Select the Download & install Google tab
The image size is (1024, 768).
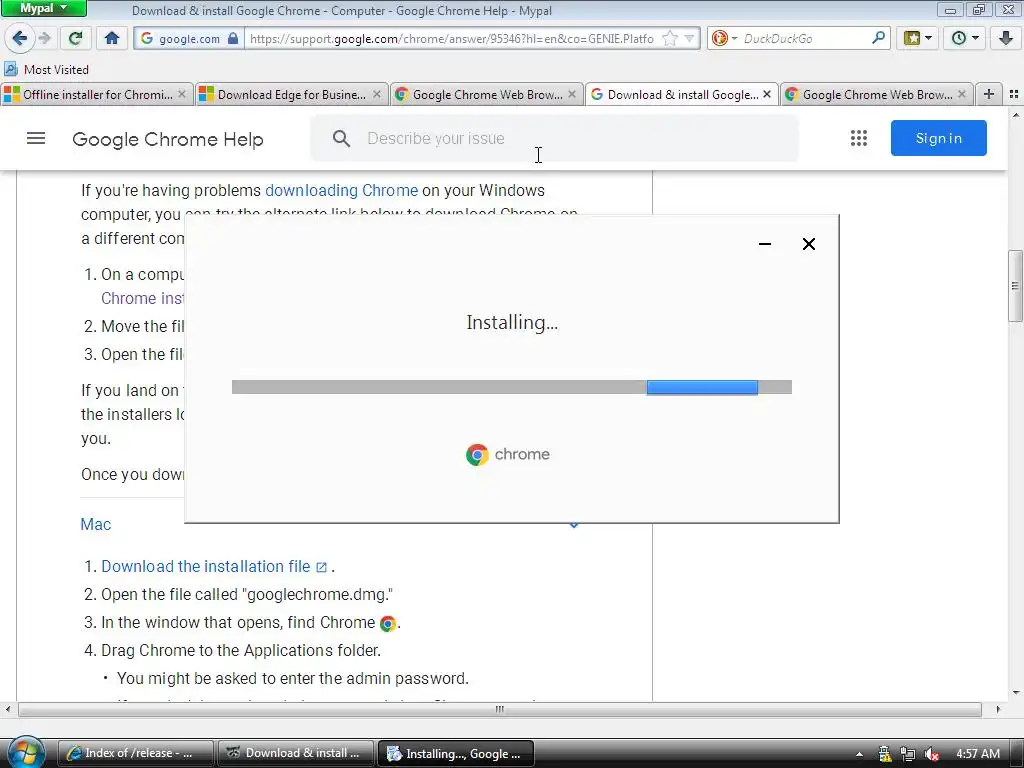tap(681, 95)
